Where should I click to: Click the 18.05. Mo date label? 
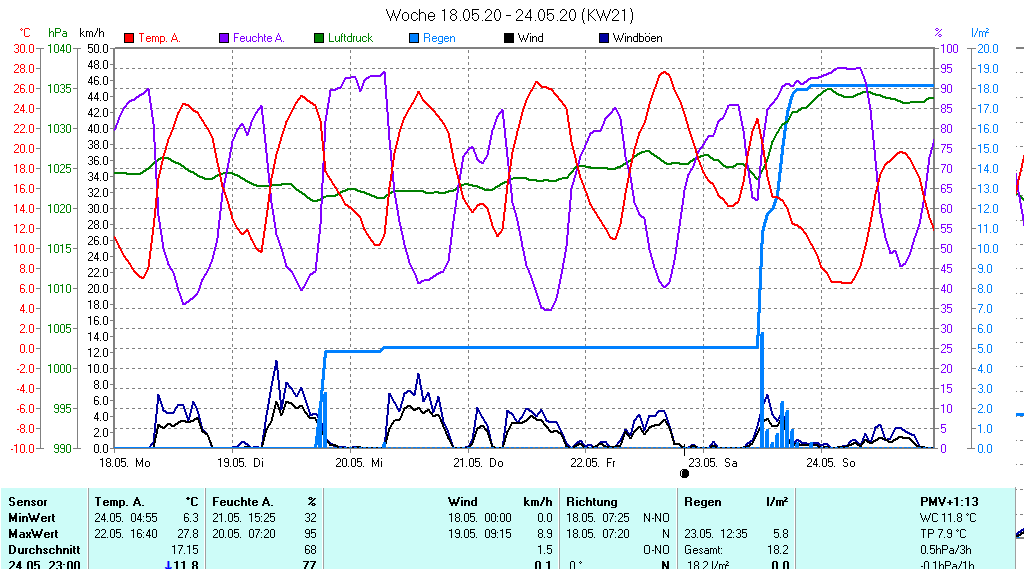click(124, 463)
